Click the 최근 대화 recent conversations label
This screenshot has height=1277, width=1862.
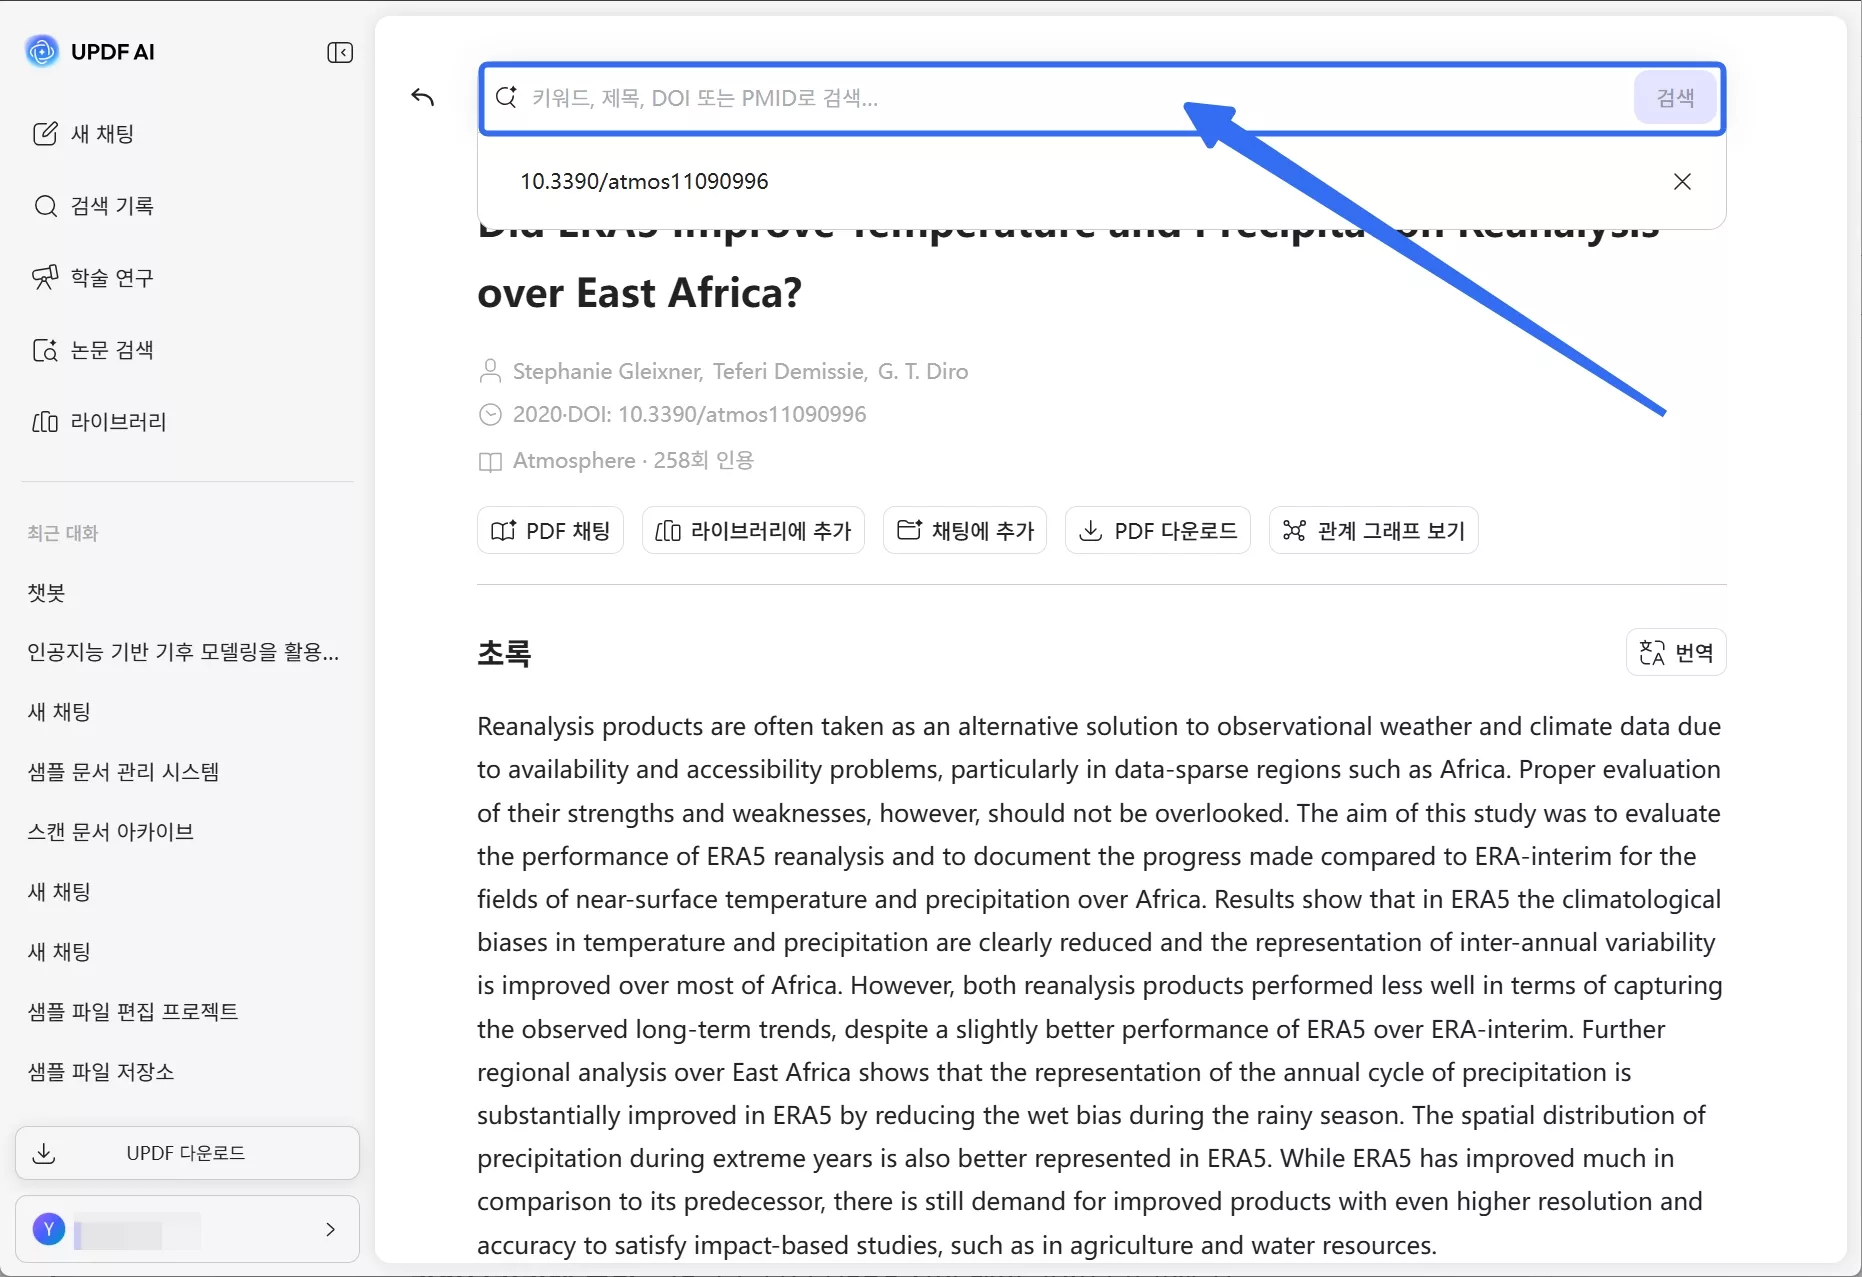(63, 533)
